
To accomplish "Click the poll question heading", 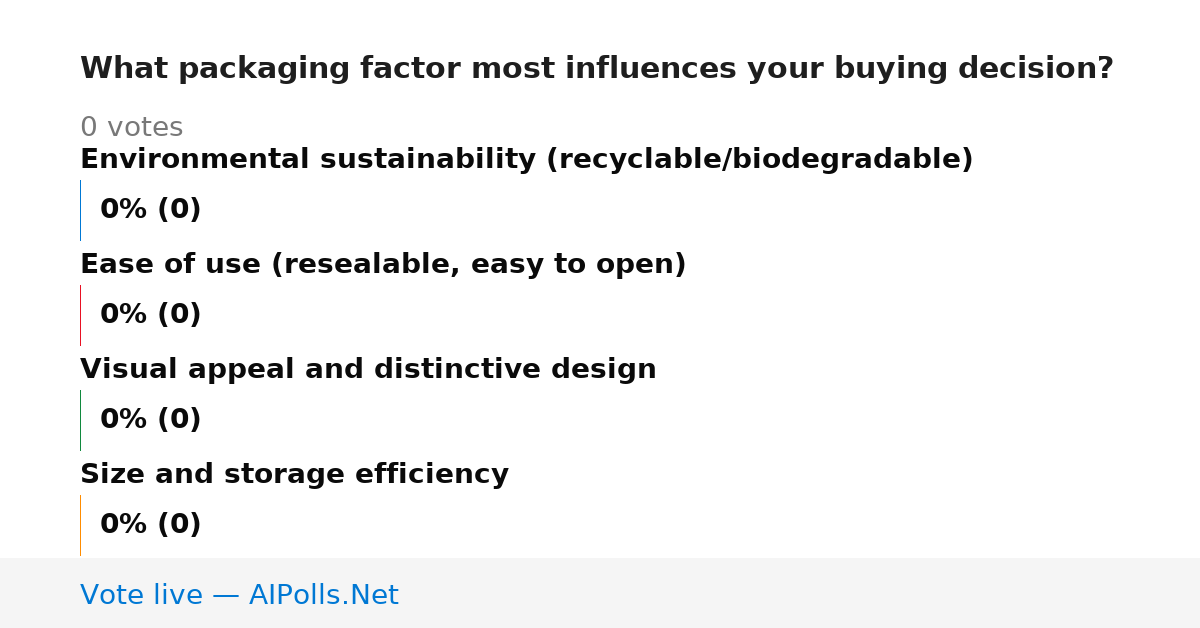I will pyautogui.click(x=597, y=69).
